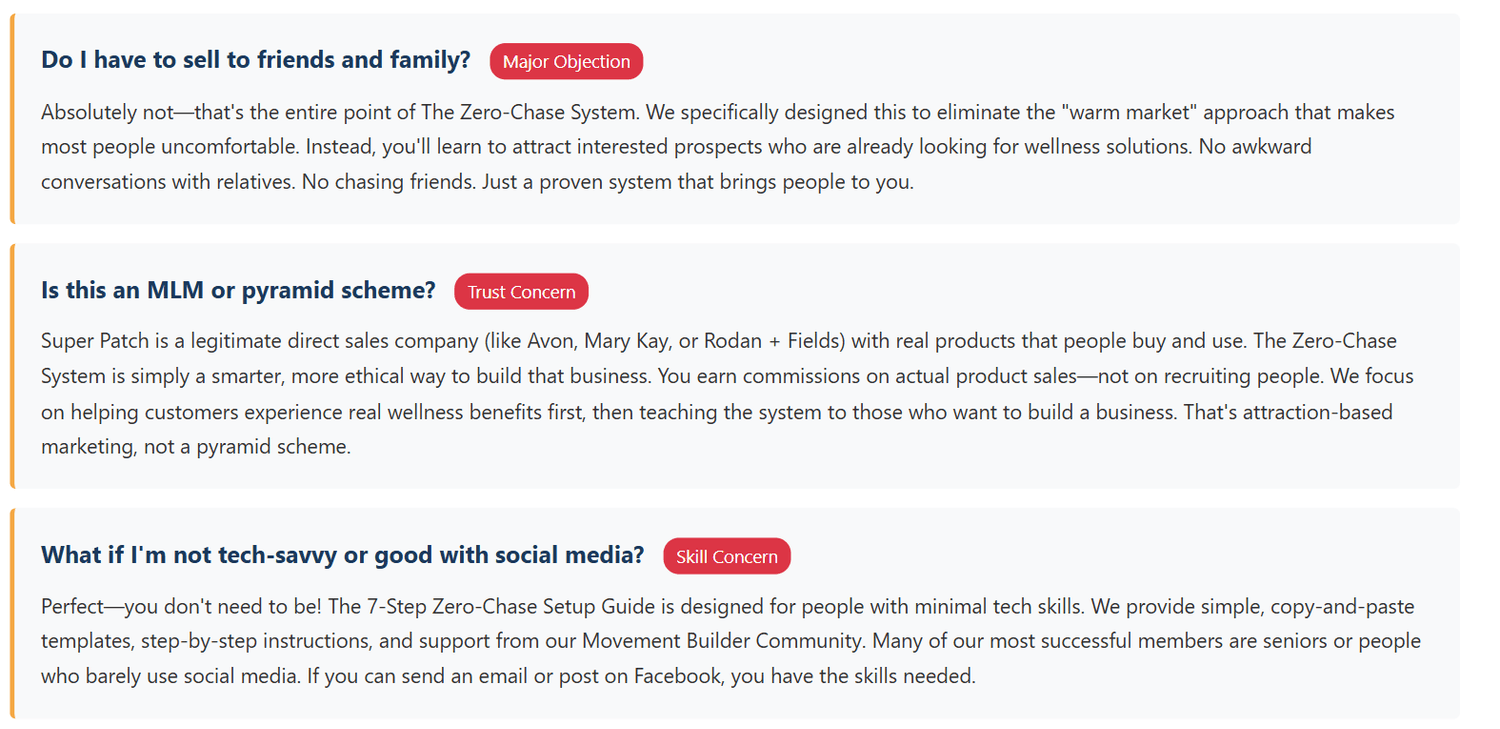Click the phrase "you have the skills needed."
Image resolution: width=1500 pixels, height=729 pixels.
click(x=853, y=676)
